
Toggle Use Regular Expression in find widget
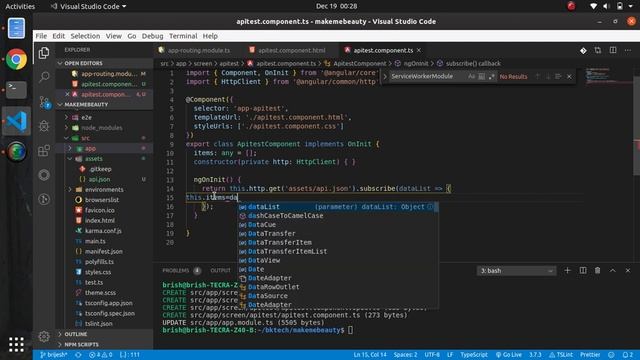[491, 76]
